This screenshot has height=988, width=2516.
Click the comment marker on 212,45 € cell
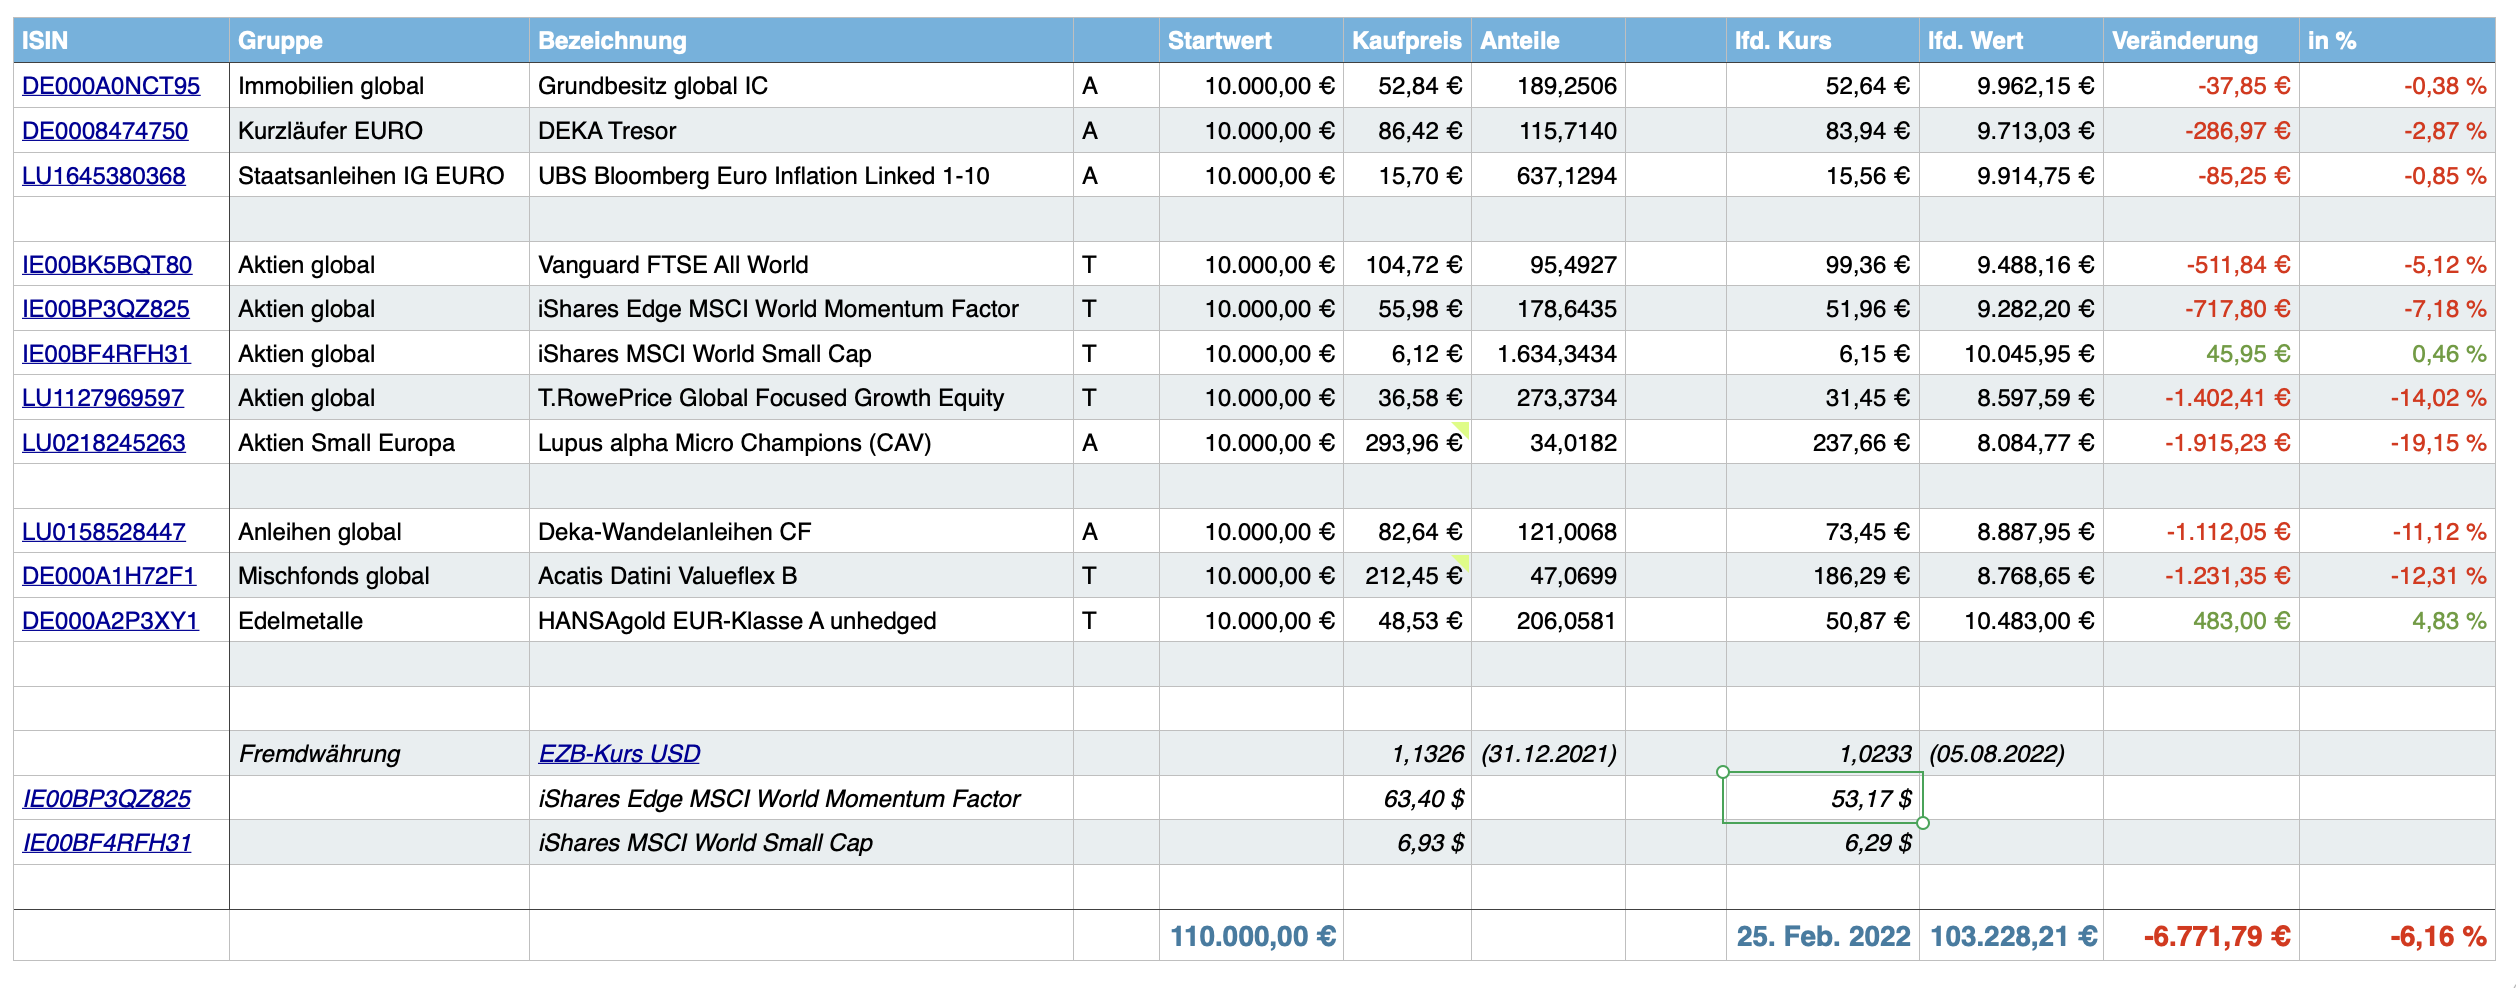1462,561
